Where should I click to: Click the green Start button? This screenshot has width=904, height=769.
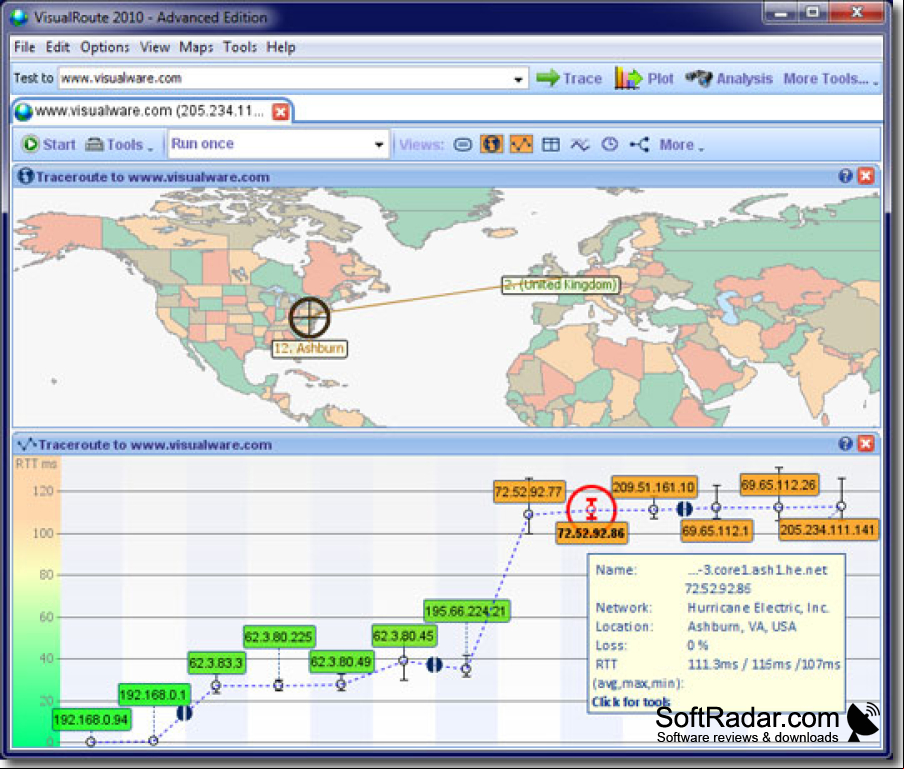click(x=48, y=144)
